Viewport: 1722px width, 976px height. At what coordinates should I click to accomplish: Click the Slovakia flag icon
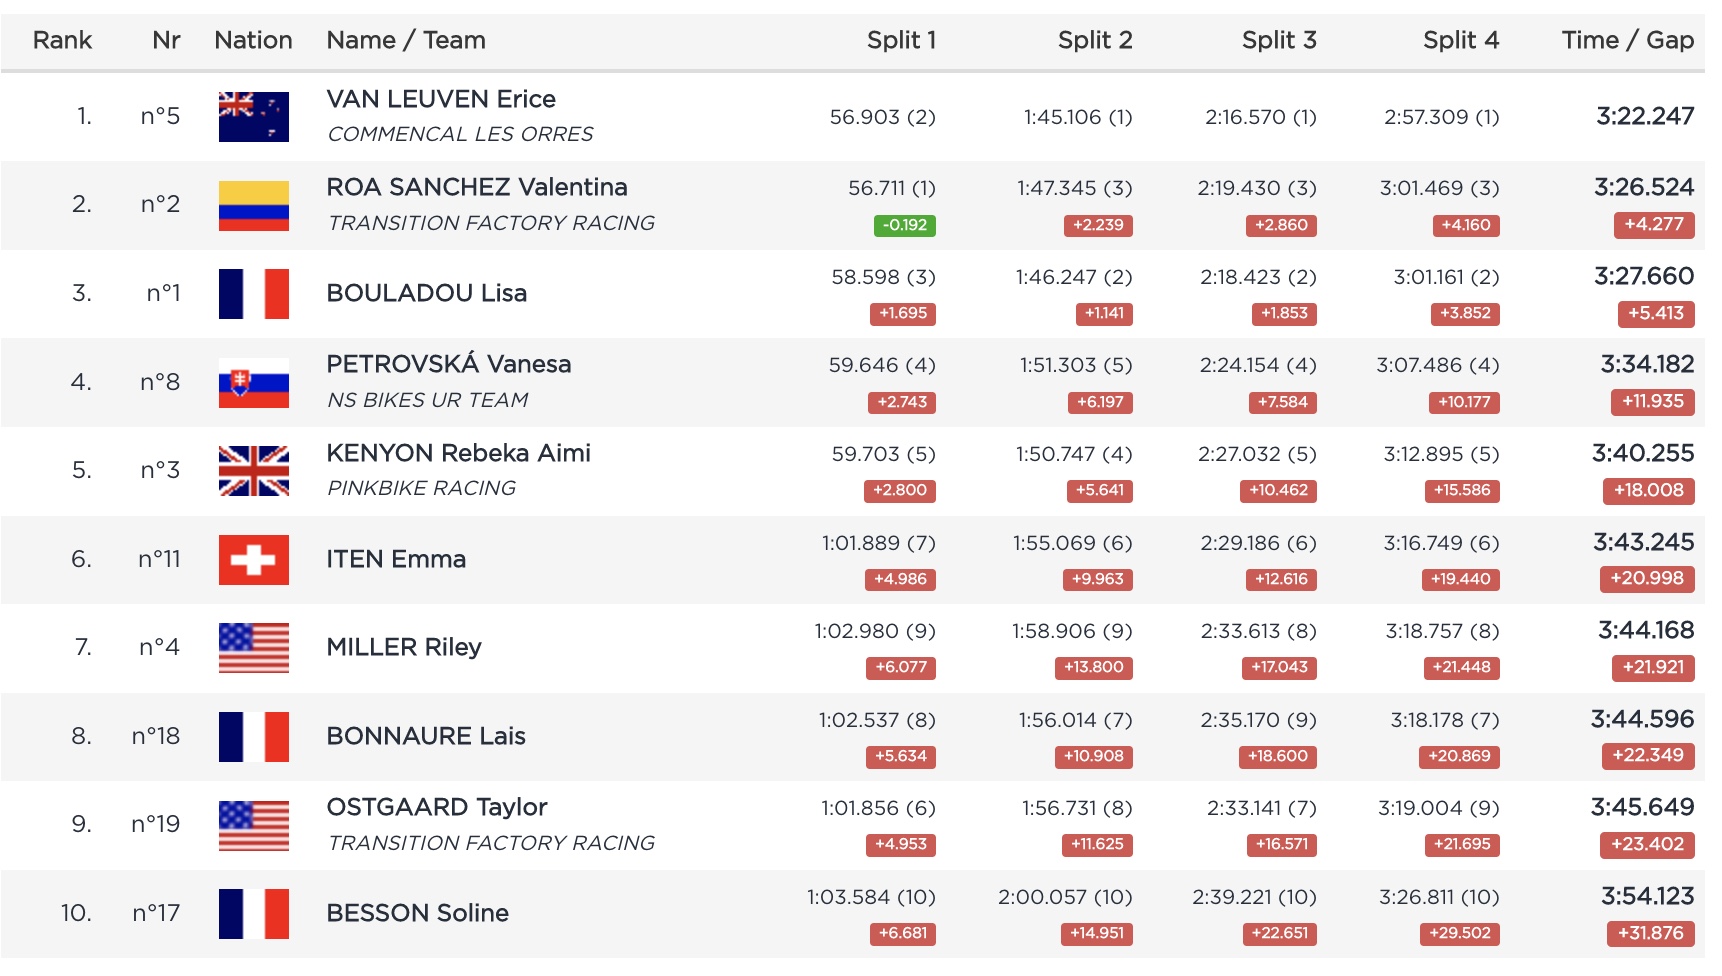(x=253, y=383)
